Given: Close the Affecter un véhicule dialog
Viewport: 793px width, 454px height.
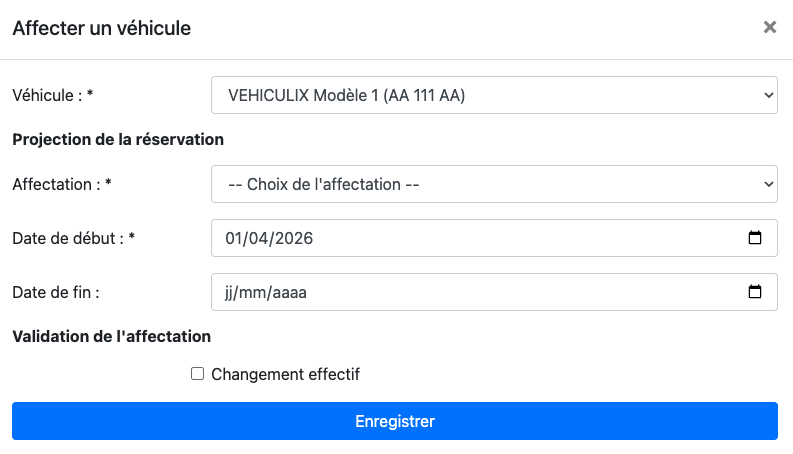Looking at the screenshot, I should (x=770, y=28).
